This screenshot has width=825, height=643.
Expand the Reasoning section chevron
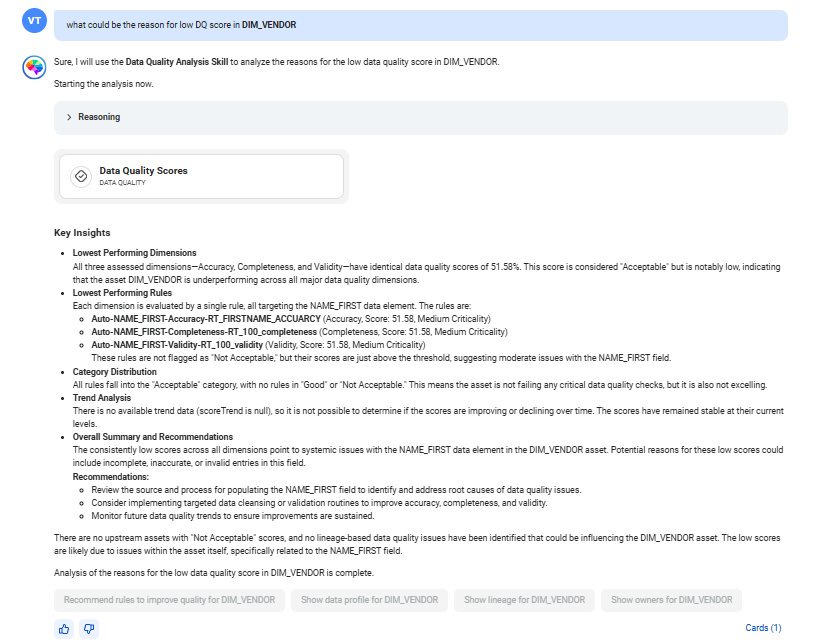pyautogui.click(x=69, y=117)
